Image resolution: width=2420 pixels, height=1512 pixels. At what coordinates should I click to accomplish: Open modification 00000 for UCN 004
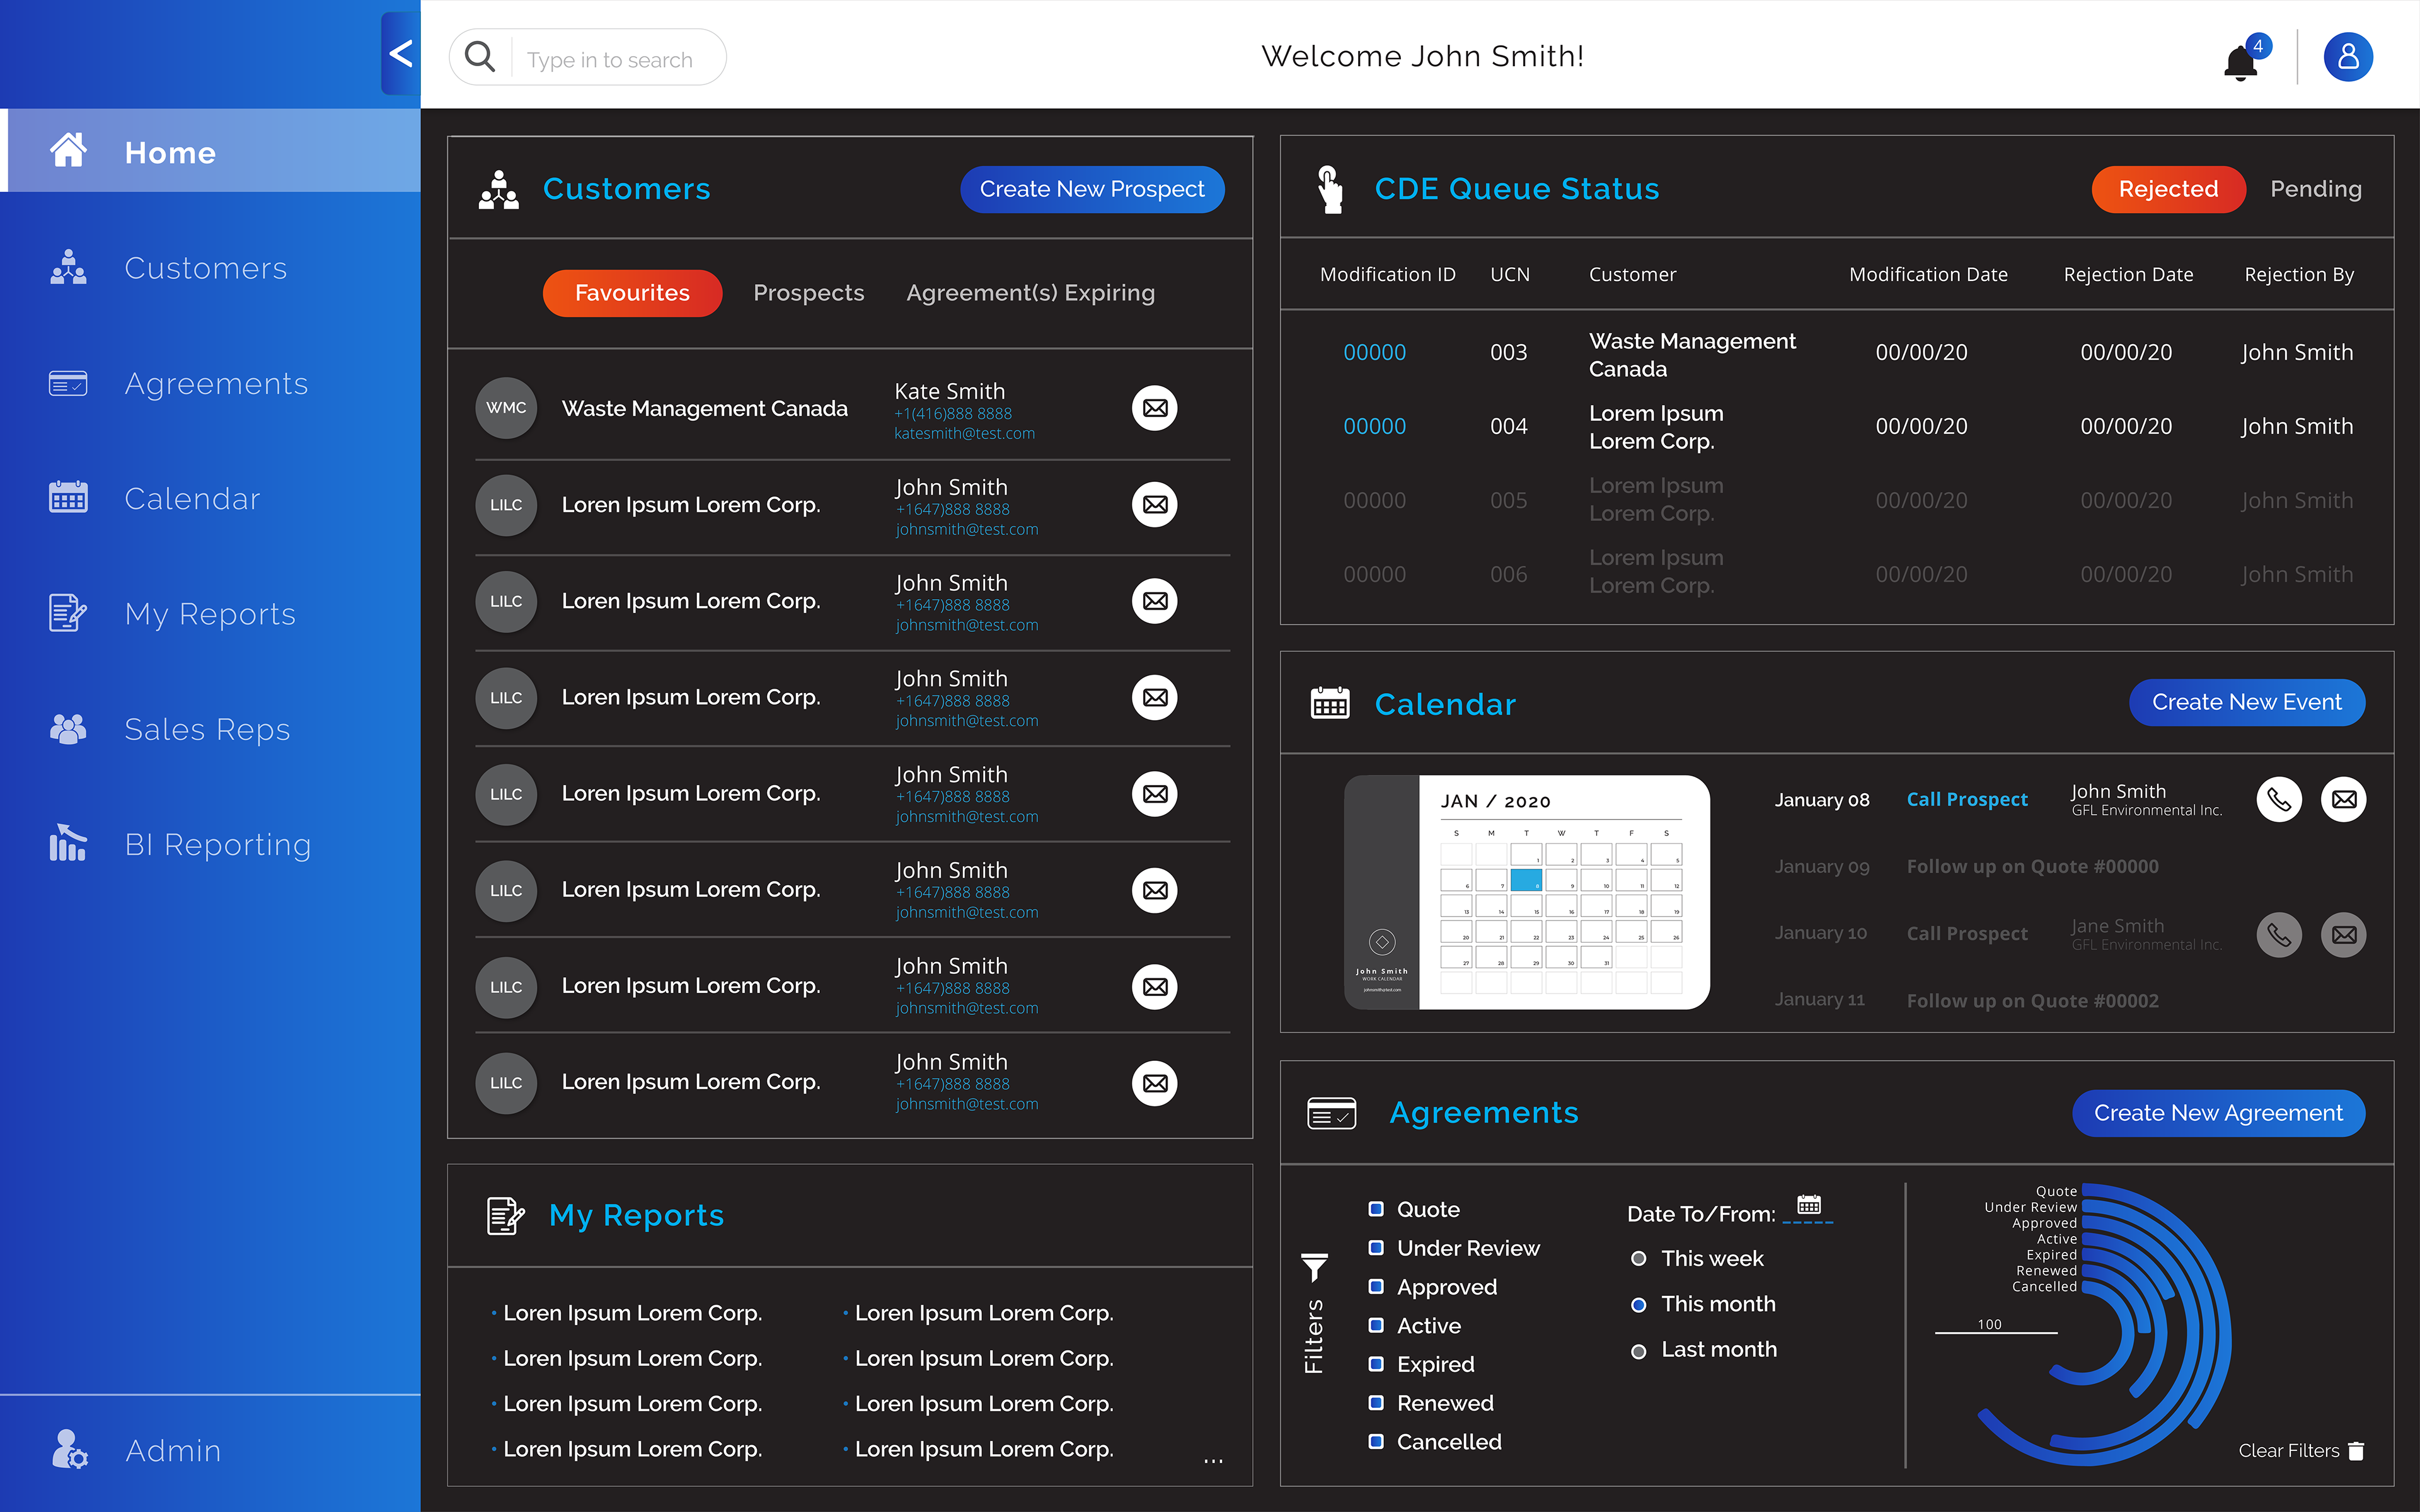pyautogui.click(x=1374, y=426)
